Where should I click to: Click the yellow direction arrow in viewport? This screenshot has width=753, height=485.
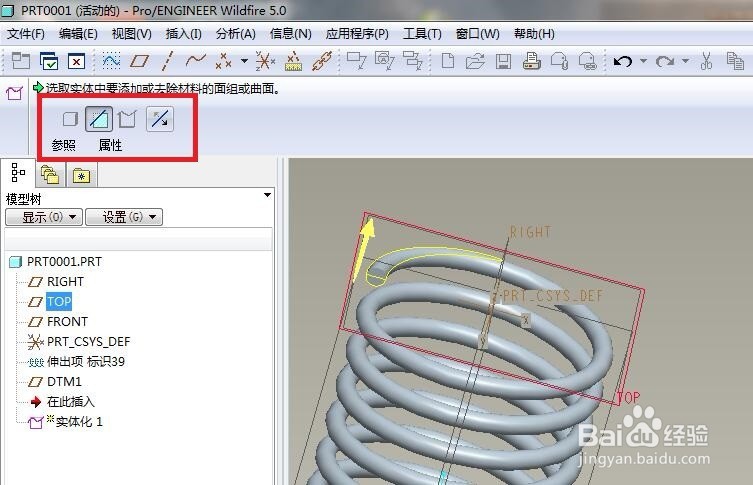[x=364, y=249]
